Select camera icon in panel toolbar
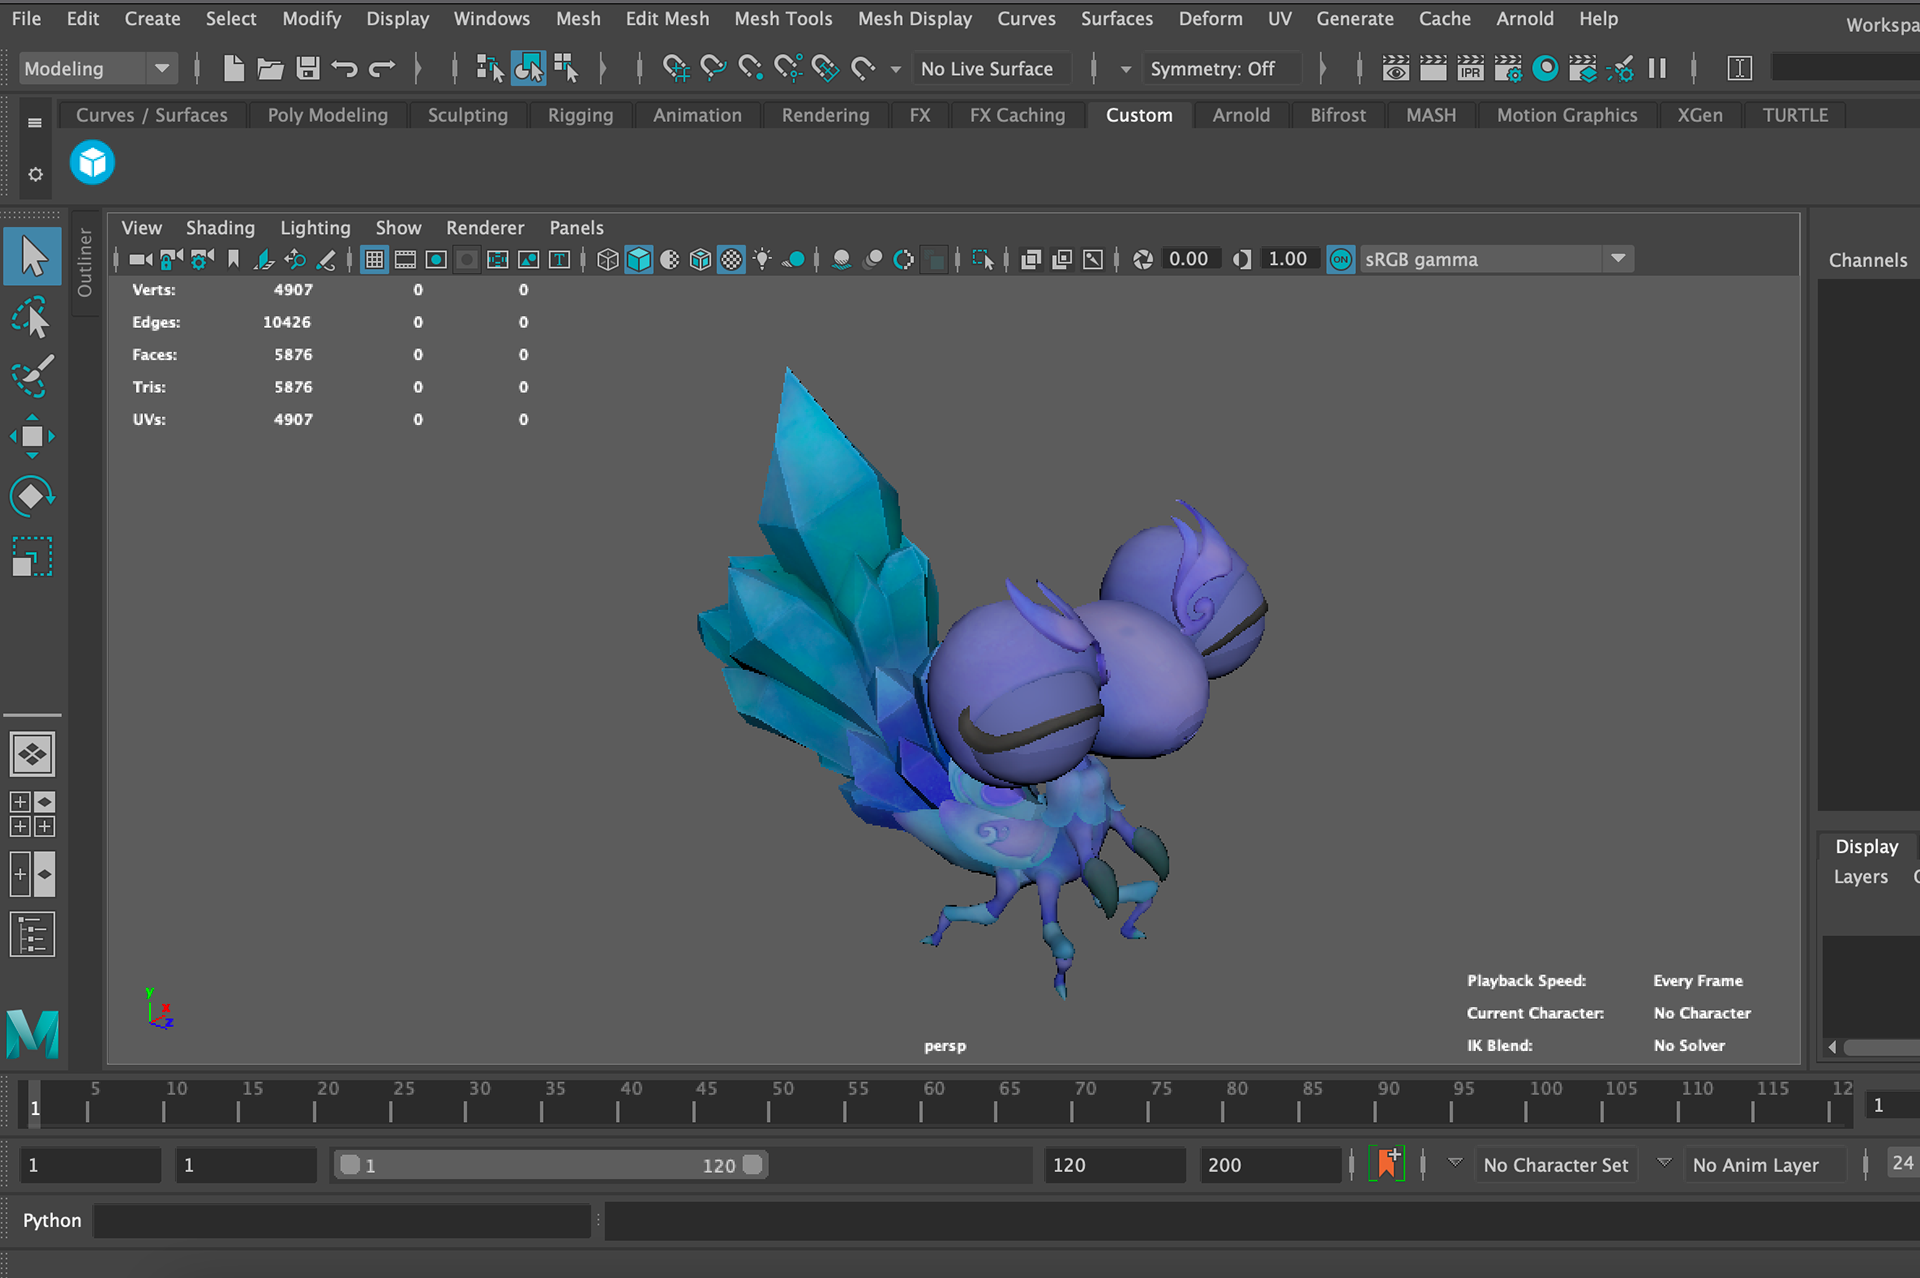Image resolution: width=1920 pixels, height=1278 pixels. click(x=141, y=260)
